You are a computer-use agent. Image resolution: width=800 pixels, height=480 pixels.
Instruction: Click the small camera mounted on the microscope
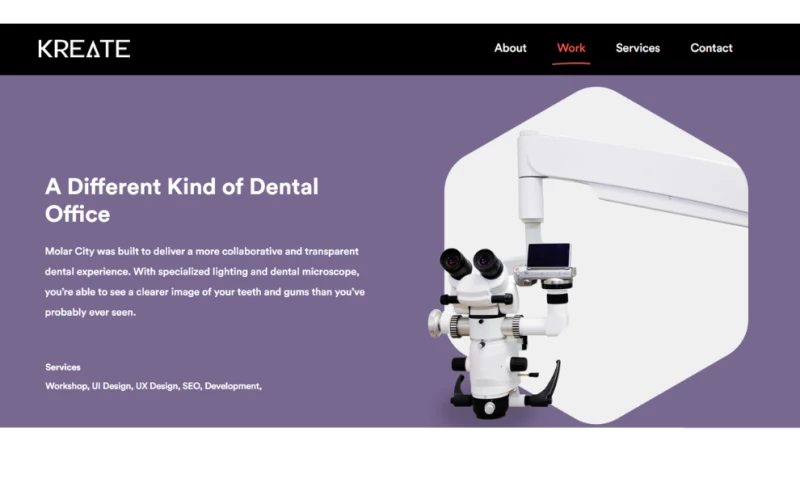click(547, 263)
